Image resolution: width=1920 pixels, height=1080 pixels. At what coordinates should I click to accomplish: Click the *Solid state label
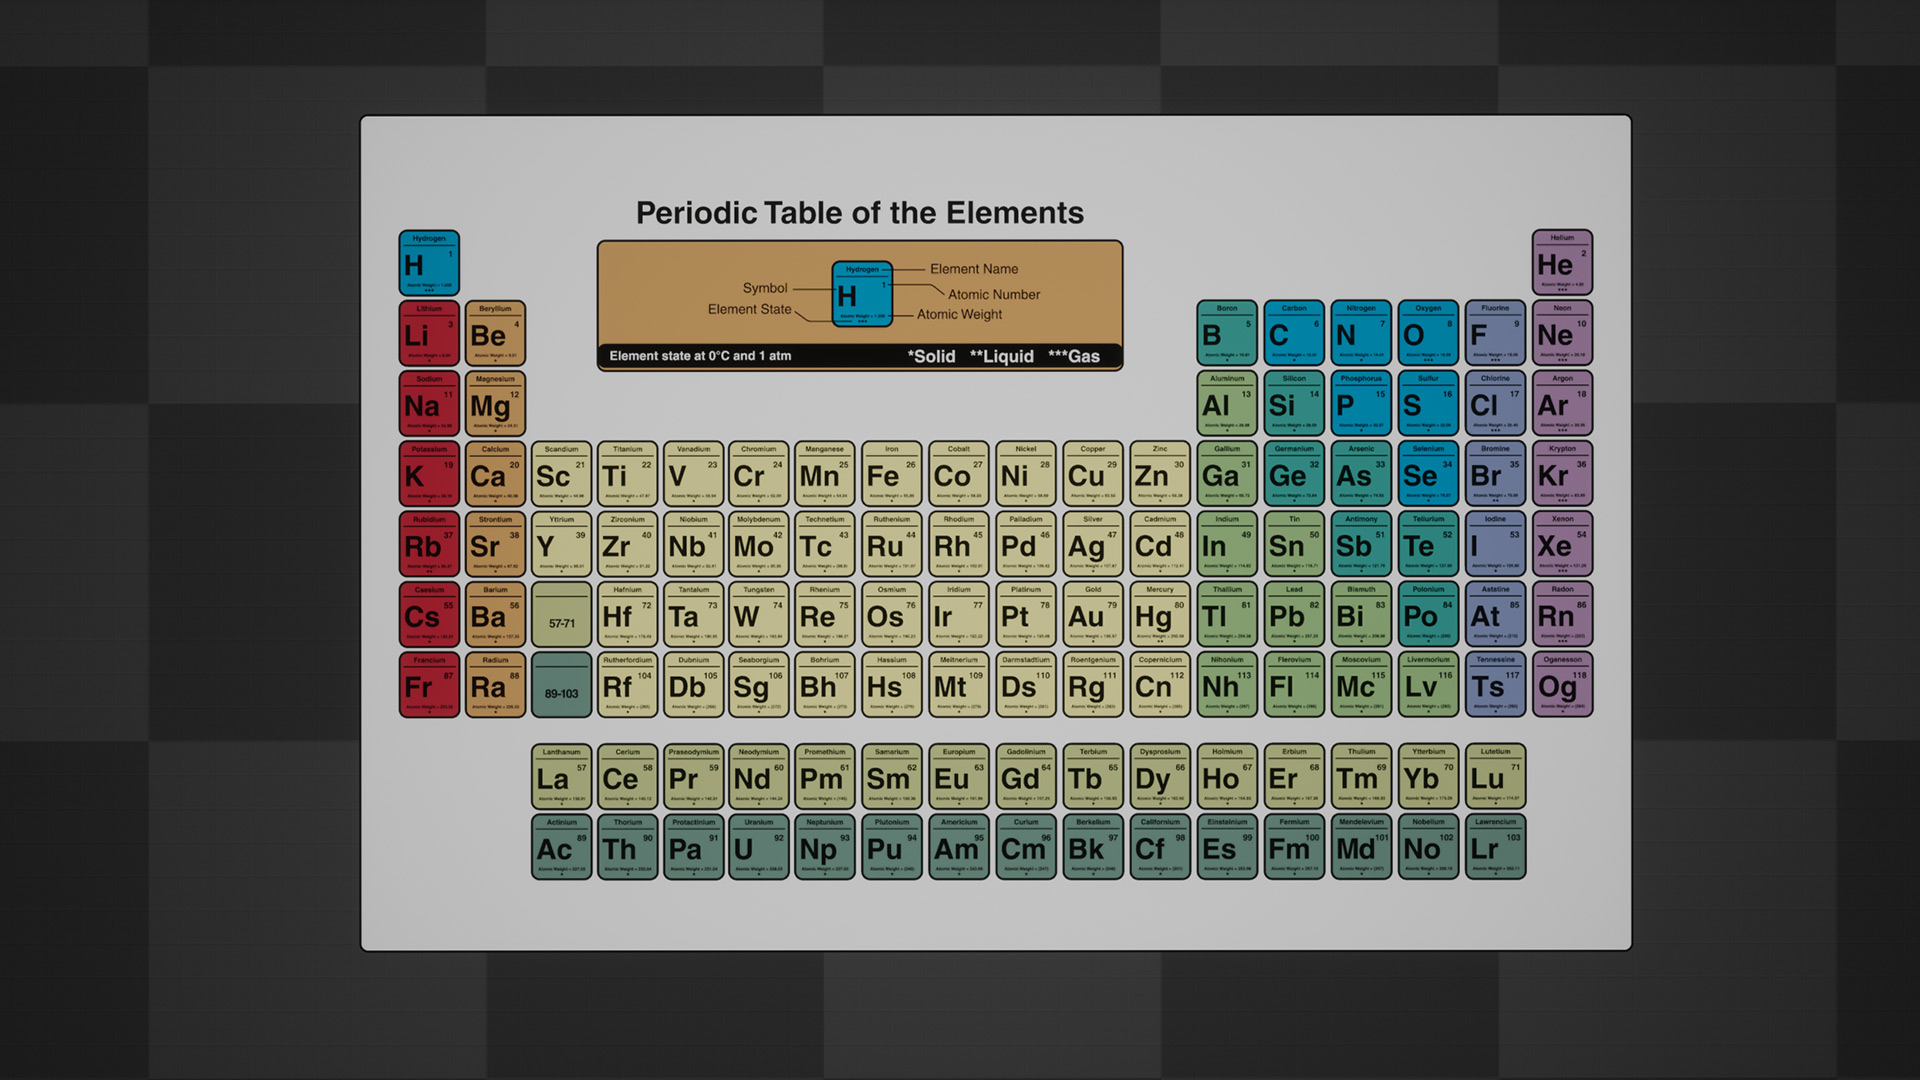coord(931,357)
